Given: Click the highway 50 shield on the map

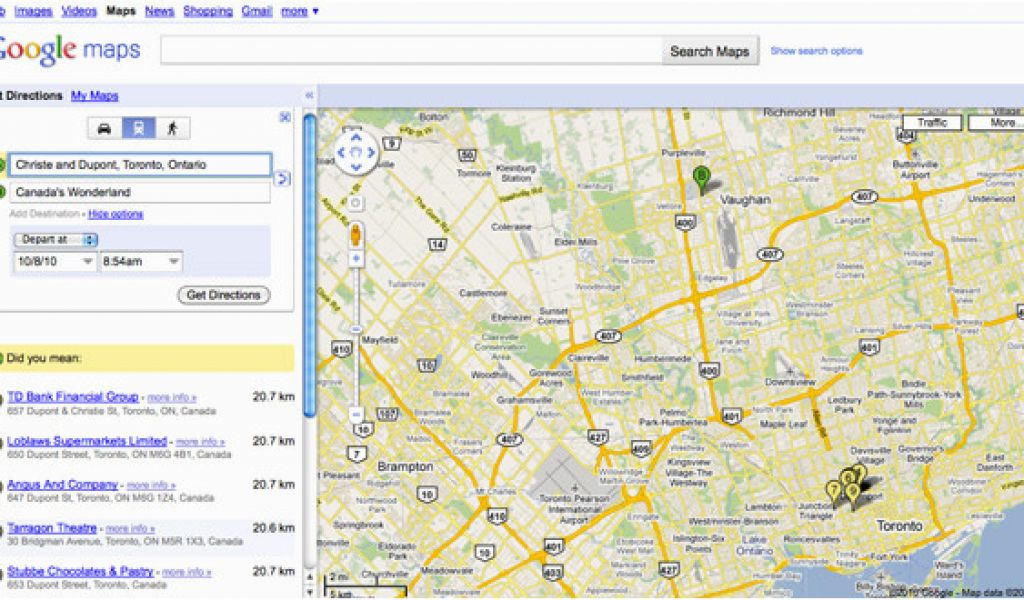Looking at the screenshot, I should [x=466, y=155].
